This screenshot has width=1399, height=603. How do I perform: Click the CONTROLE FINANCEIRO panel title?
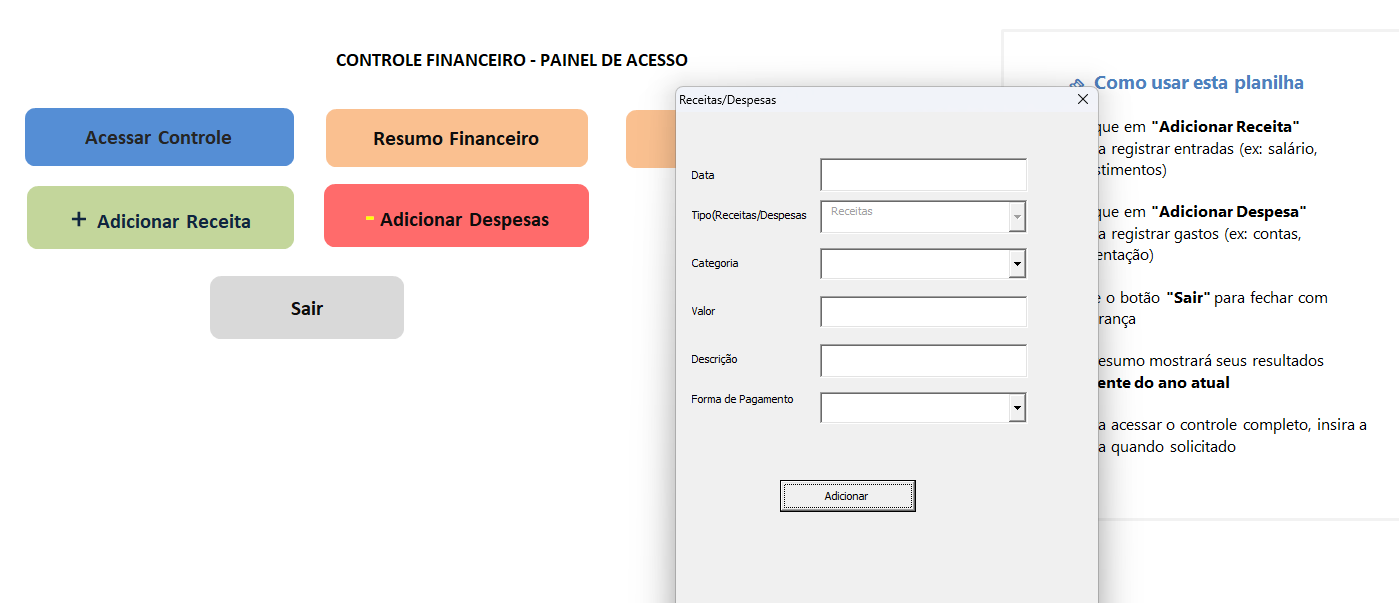pos(511,59)
